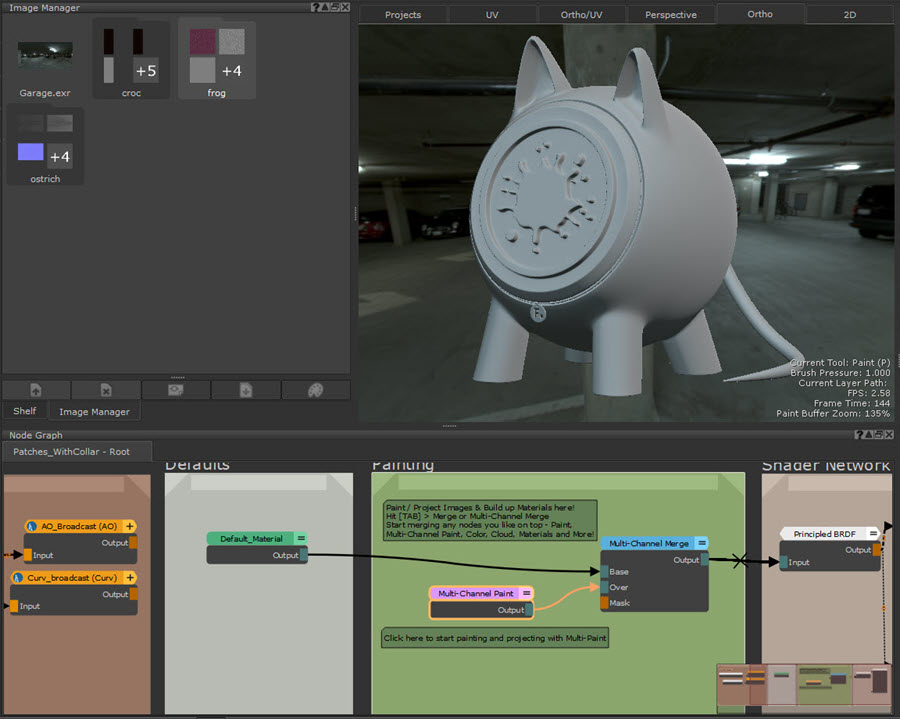Click the save image (down arrow) icon
This screenshot has height=719, width=900.
click(245, 390)
